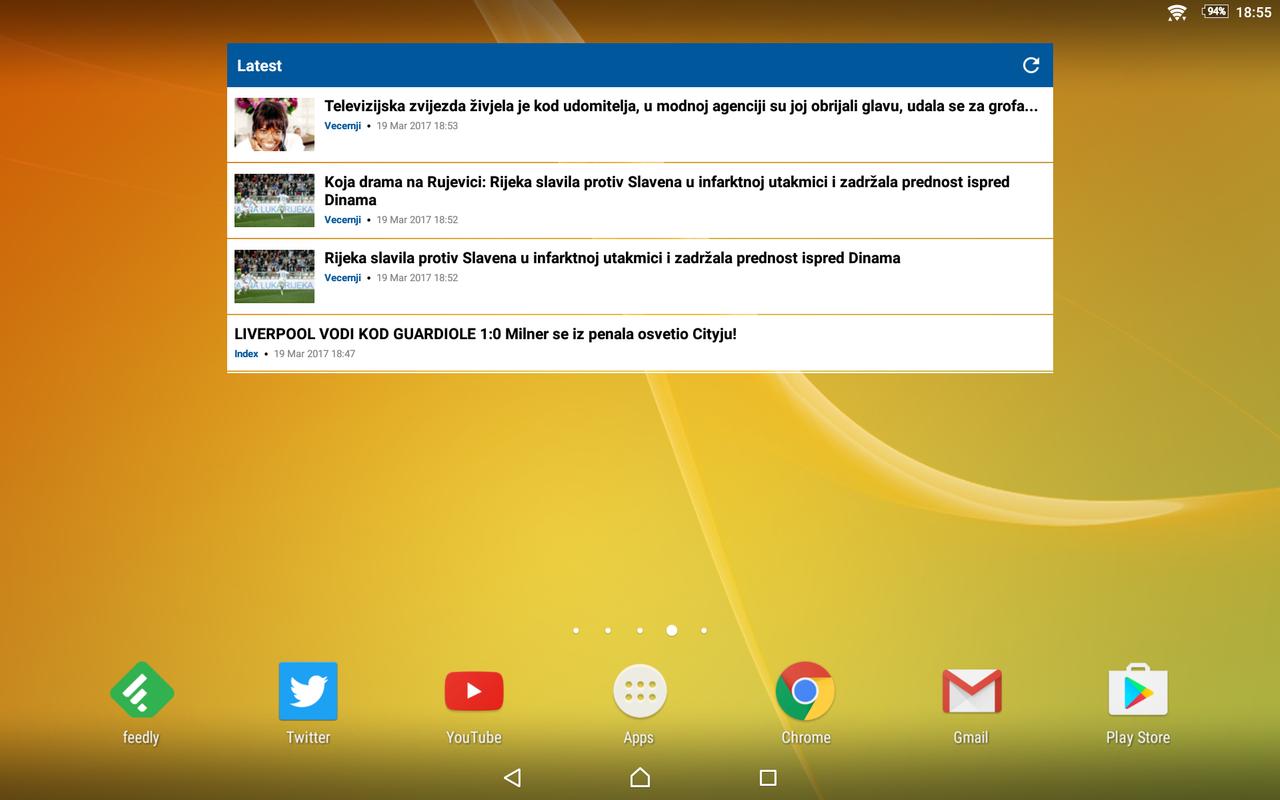Go to the first home screen page dot

(x=576, y=630)
